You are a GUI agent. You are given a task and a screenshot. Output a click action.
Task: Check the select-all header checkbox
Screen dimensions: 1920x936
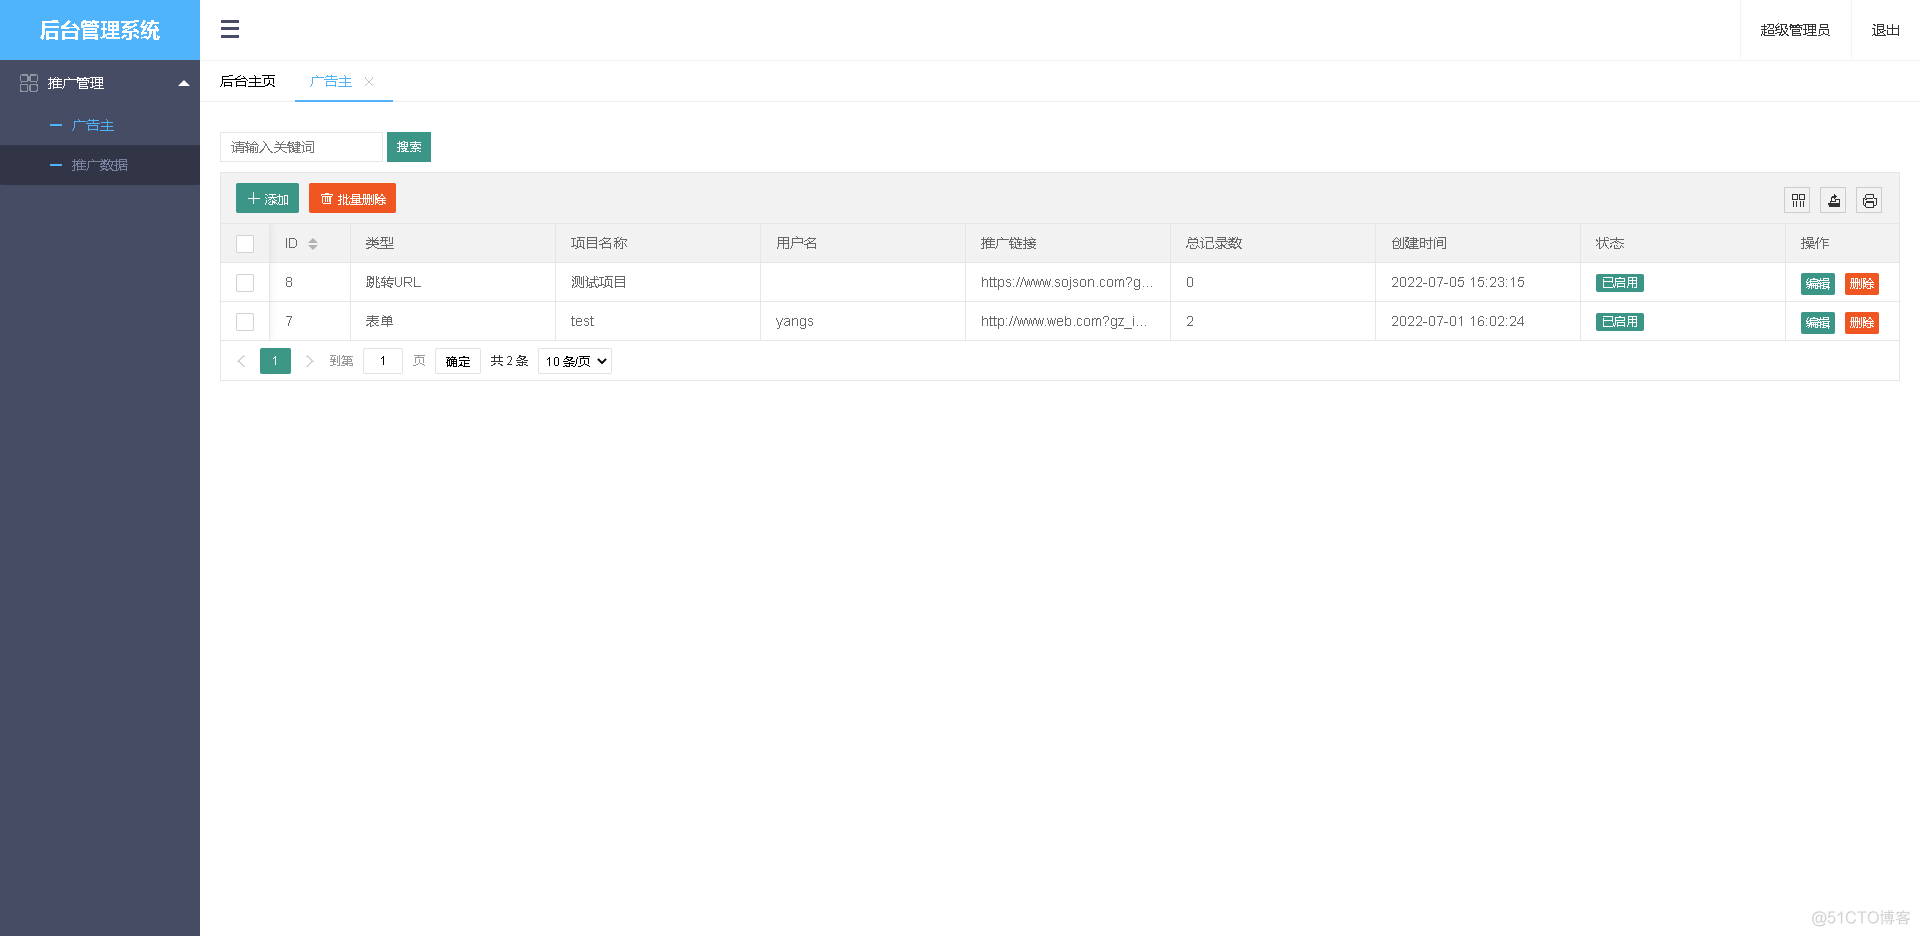[x=245, y=244]
